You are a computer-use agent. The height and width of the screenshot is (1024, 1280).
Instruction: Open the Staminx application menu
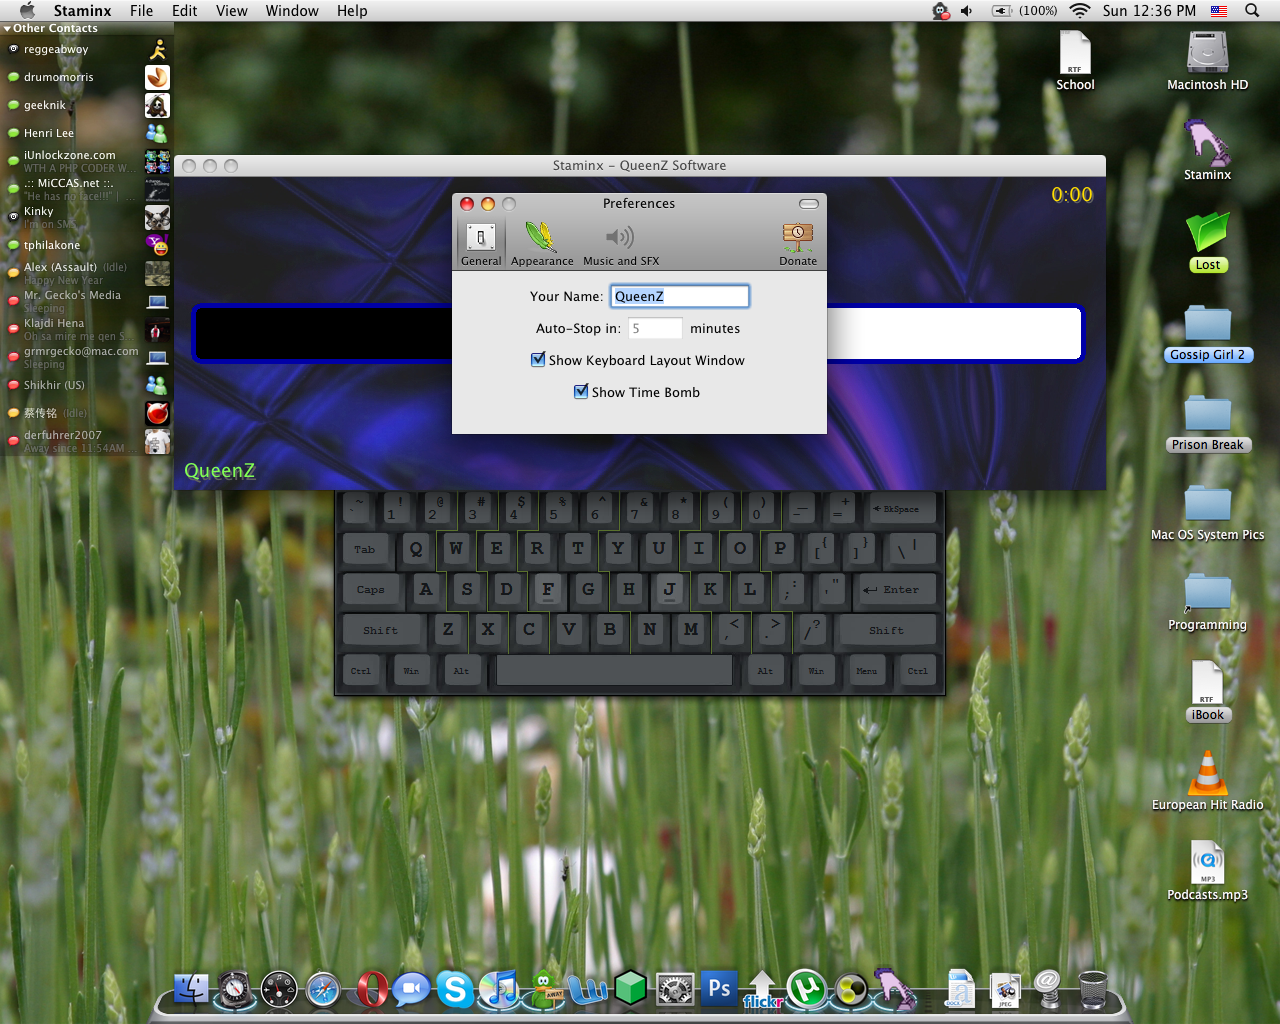point(82,11)
